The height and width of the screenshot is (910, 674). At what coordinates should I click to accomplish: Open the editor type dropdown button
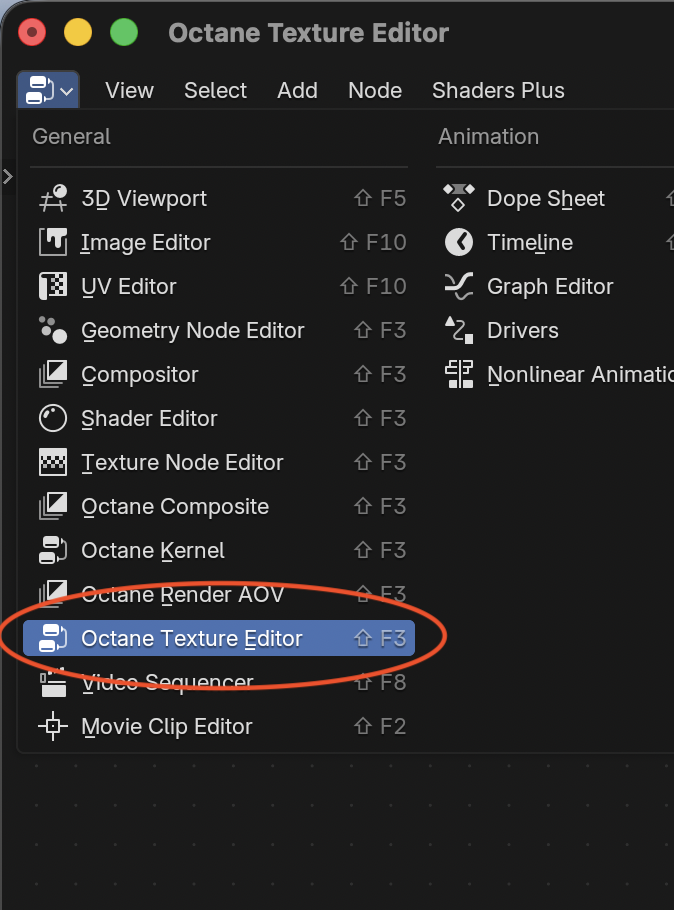click(48, 90)
